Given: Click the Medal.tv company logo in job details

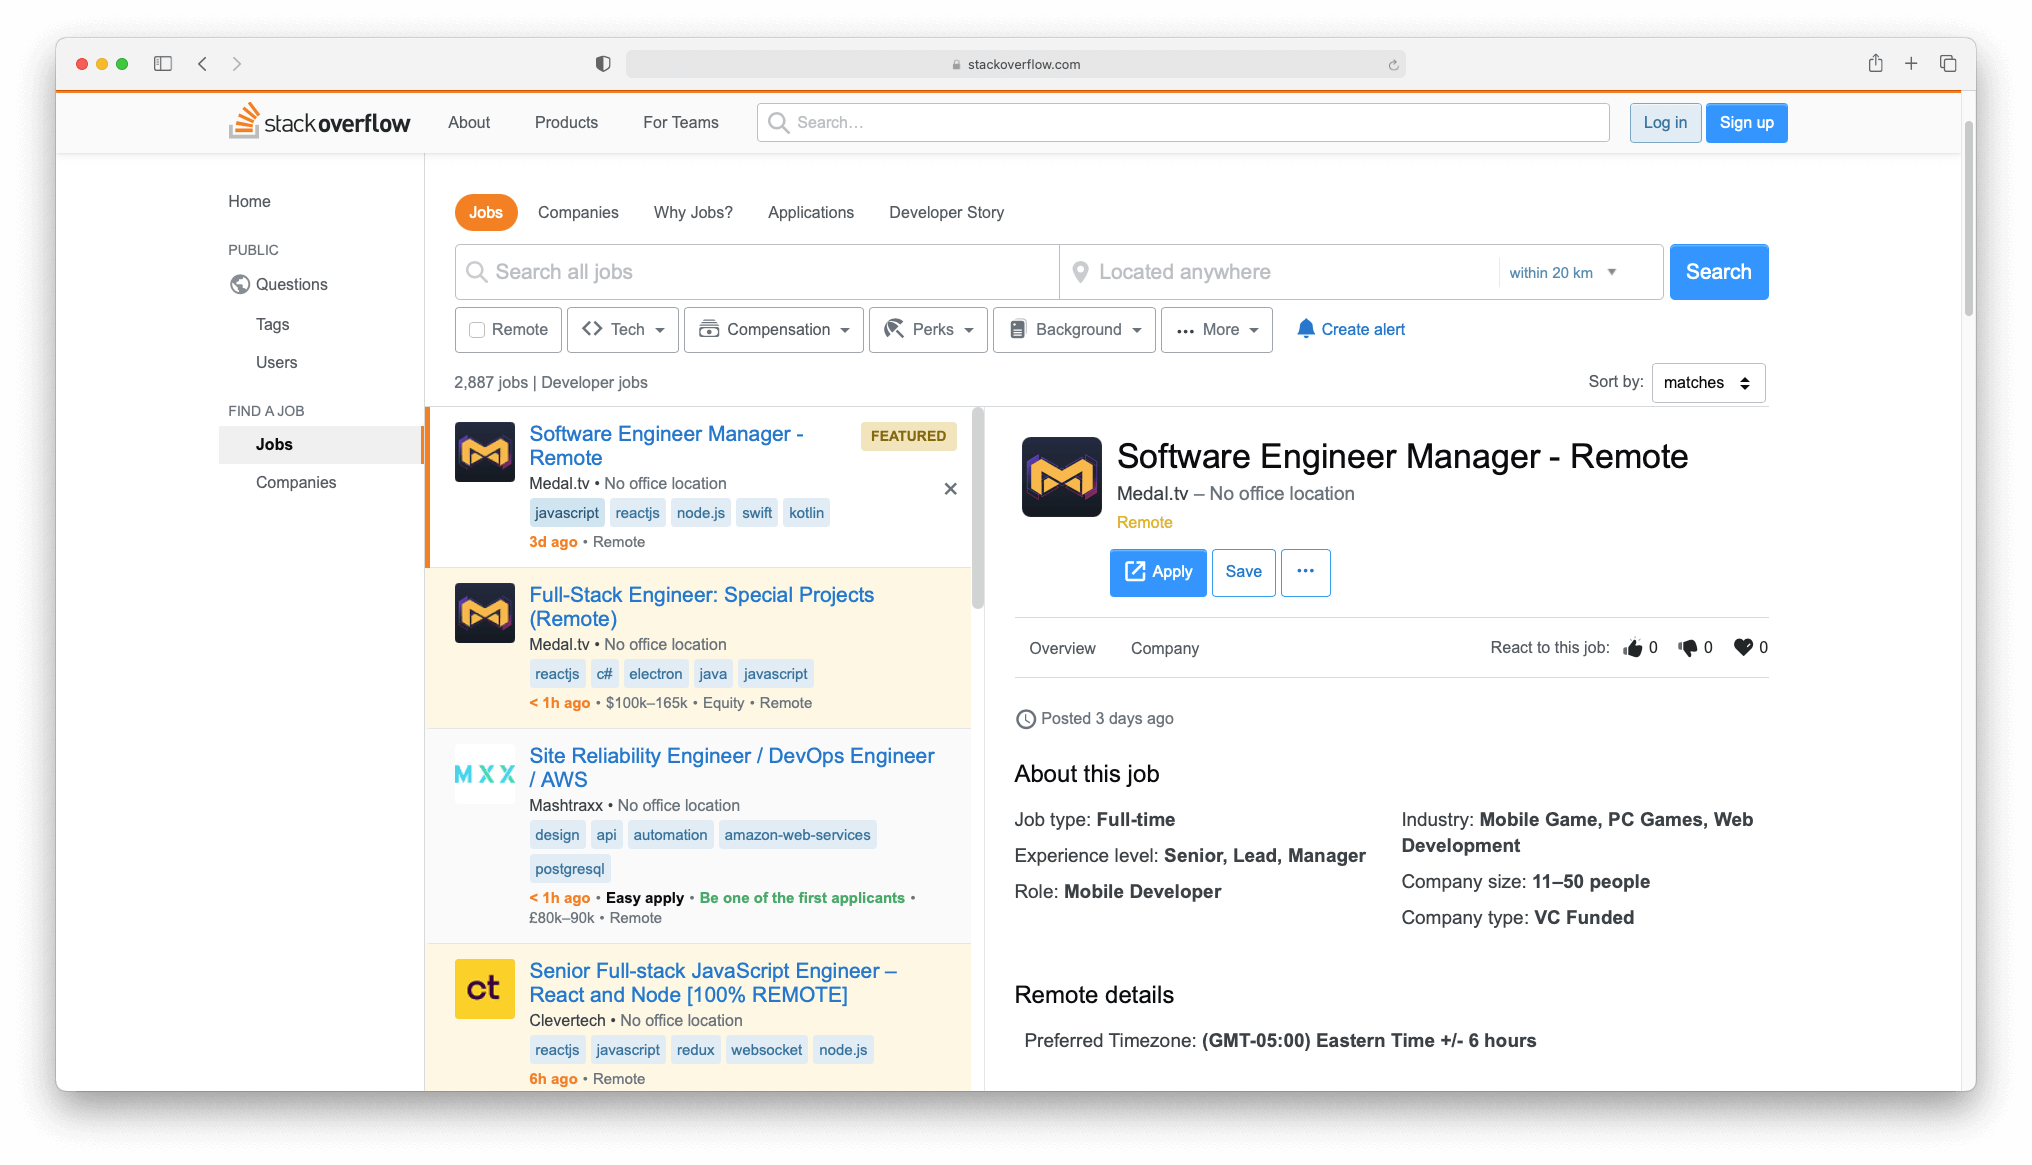Looking at the screenshot, I should pos(1061,477).
